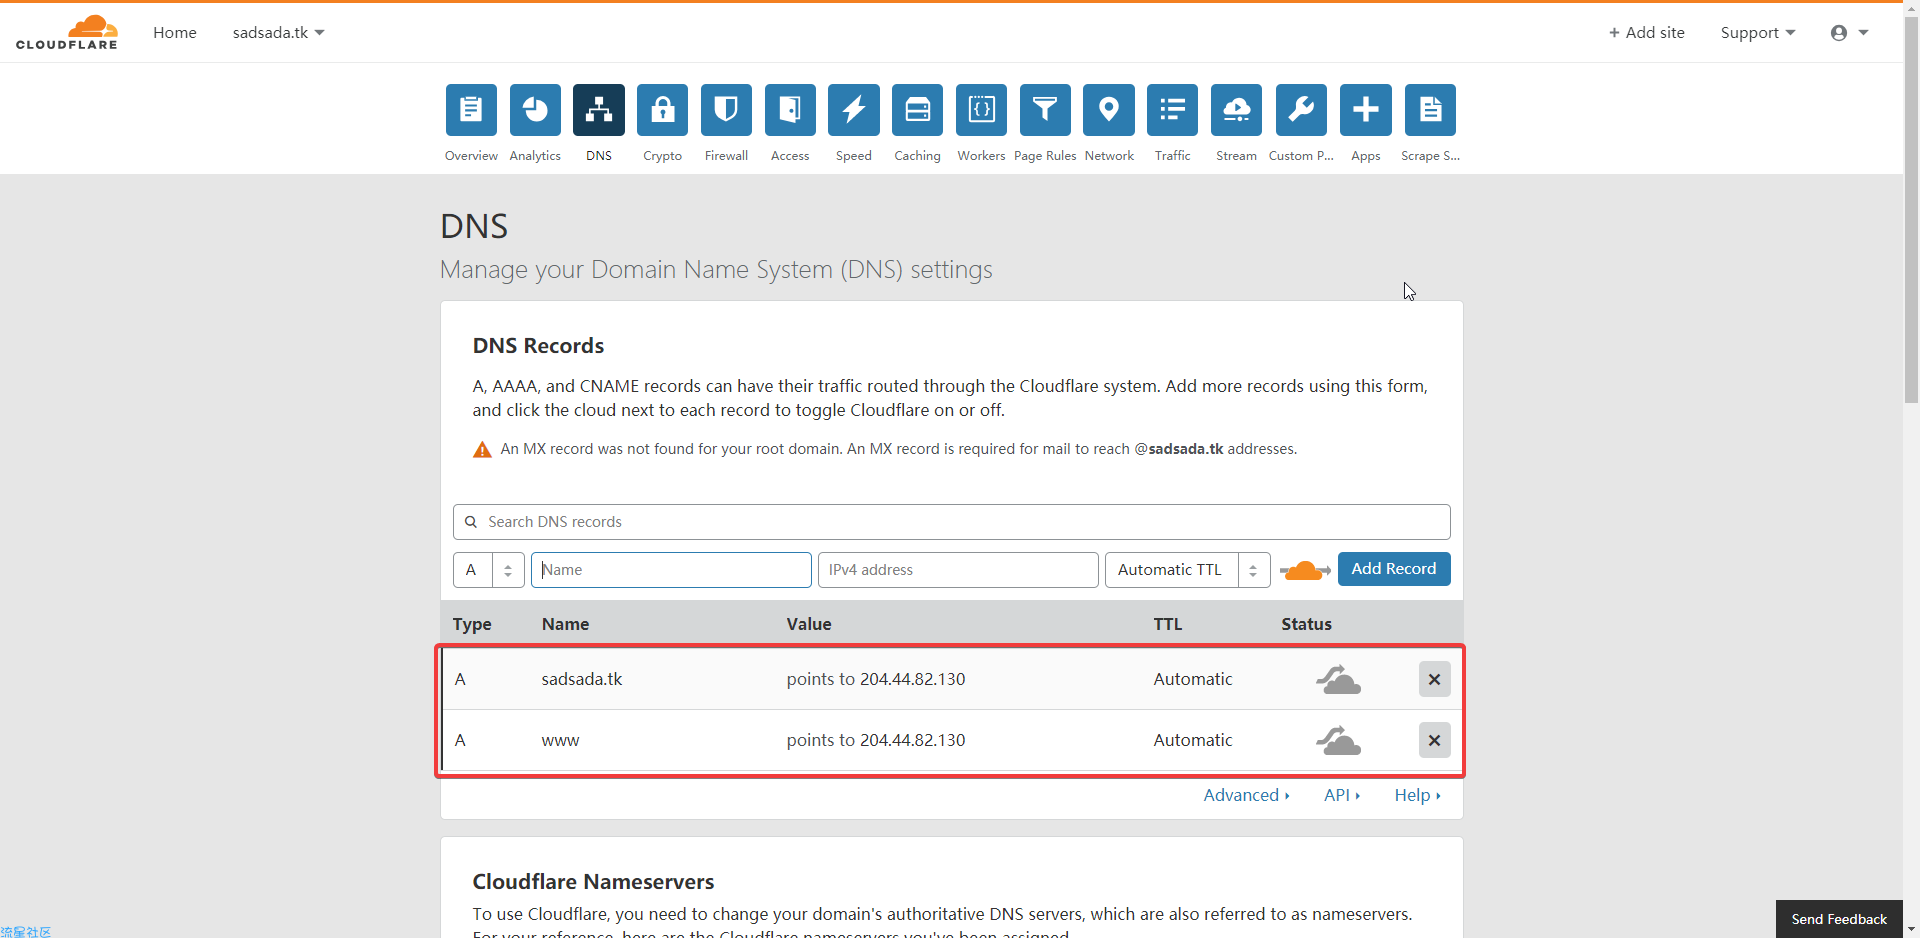
Task: Click the Search DNS records field
Action: (952, 522)
